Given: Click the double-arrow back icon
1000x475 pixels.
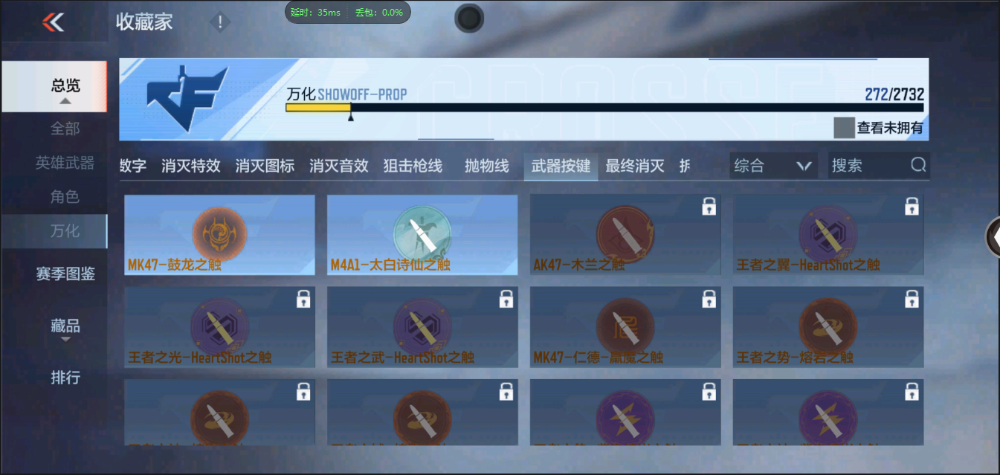Looking at the screenshot, I should [x=53, y=23].
